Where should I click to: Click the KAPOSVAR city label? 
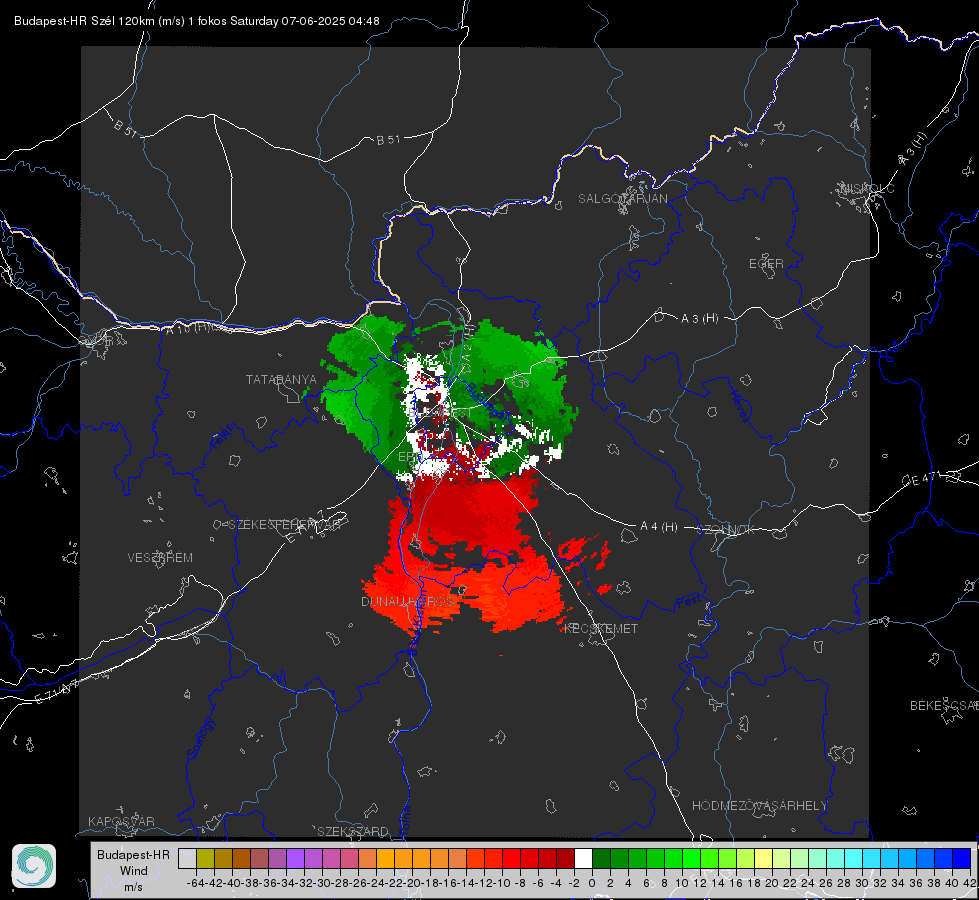tap(121, 821)
